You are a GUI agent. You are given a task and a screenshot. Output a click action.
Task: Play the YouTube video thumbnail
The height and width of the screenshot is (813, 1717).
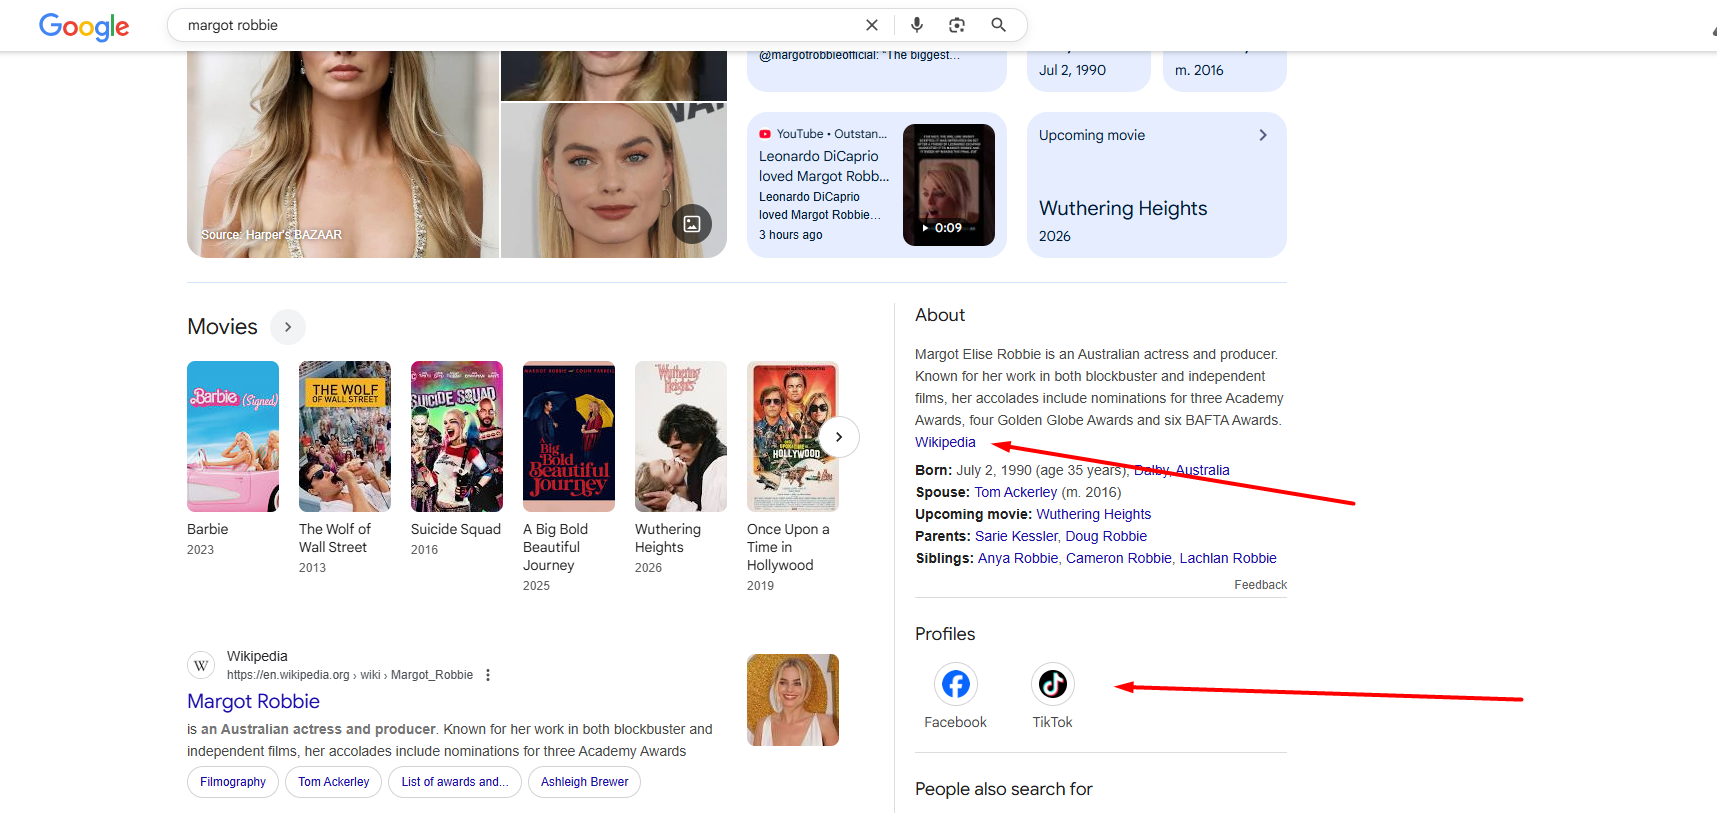tap(948, 185)
